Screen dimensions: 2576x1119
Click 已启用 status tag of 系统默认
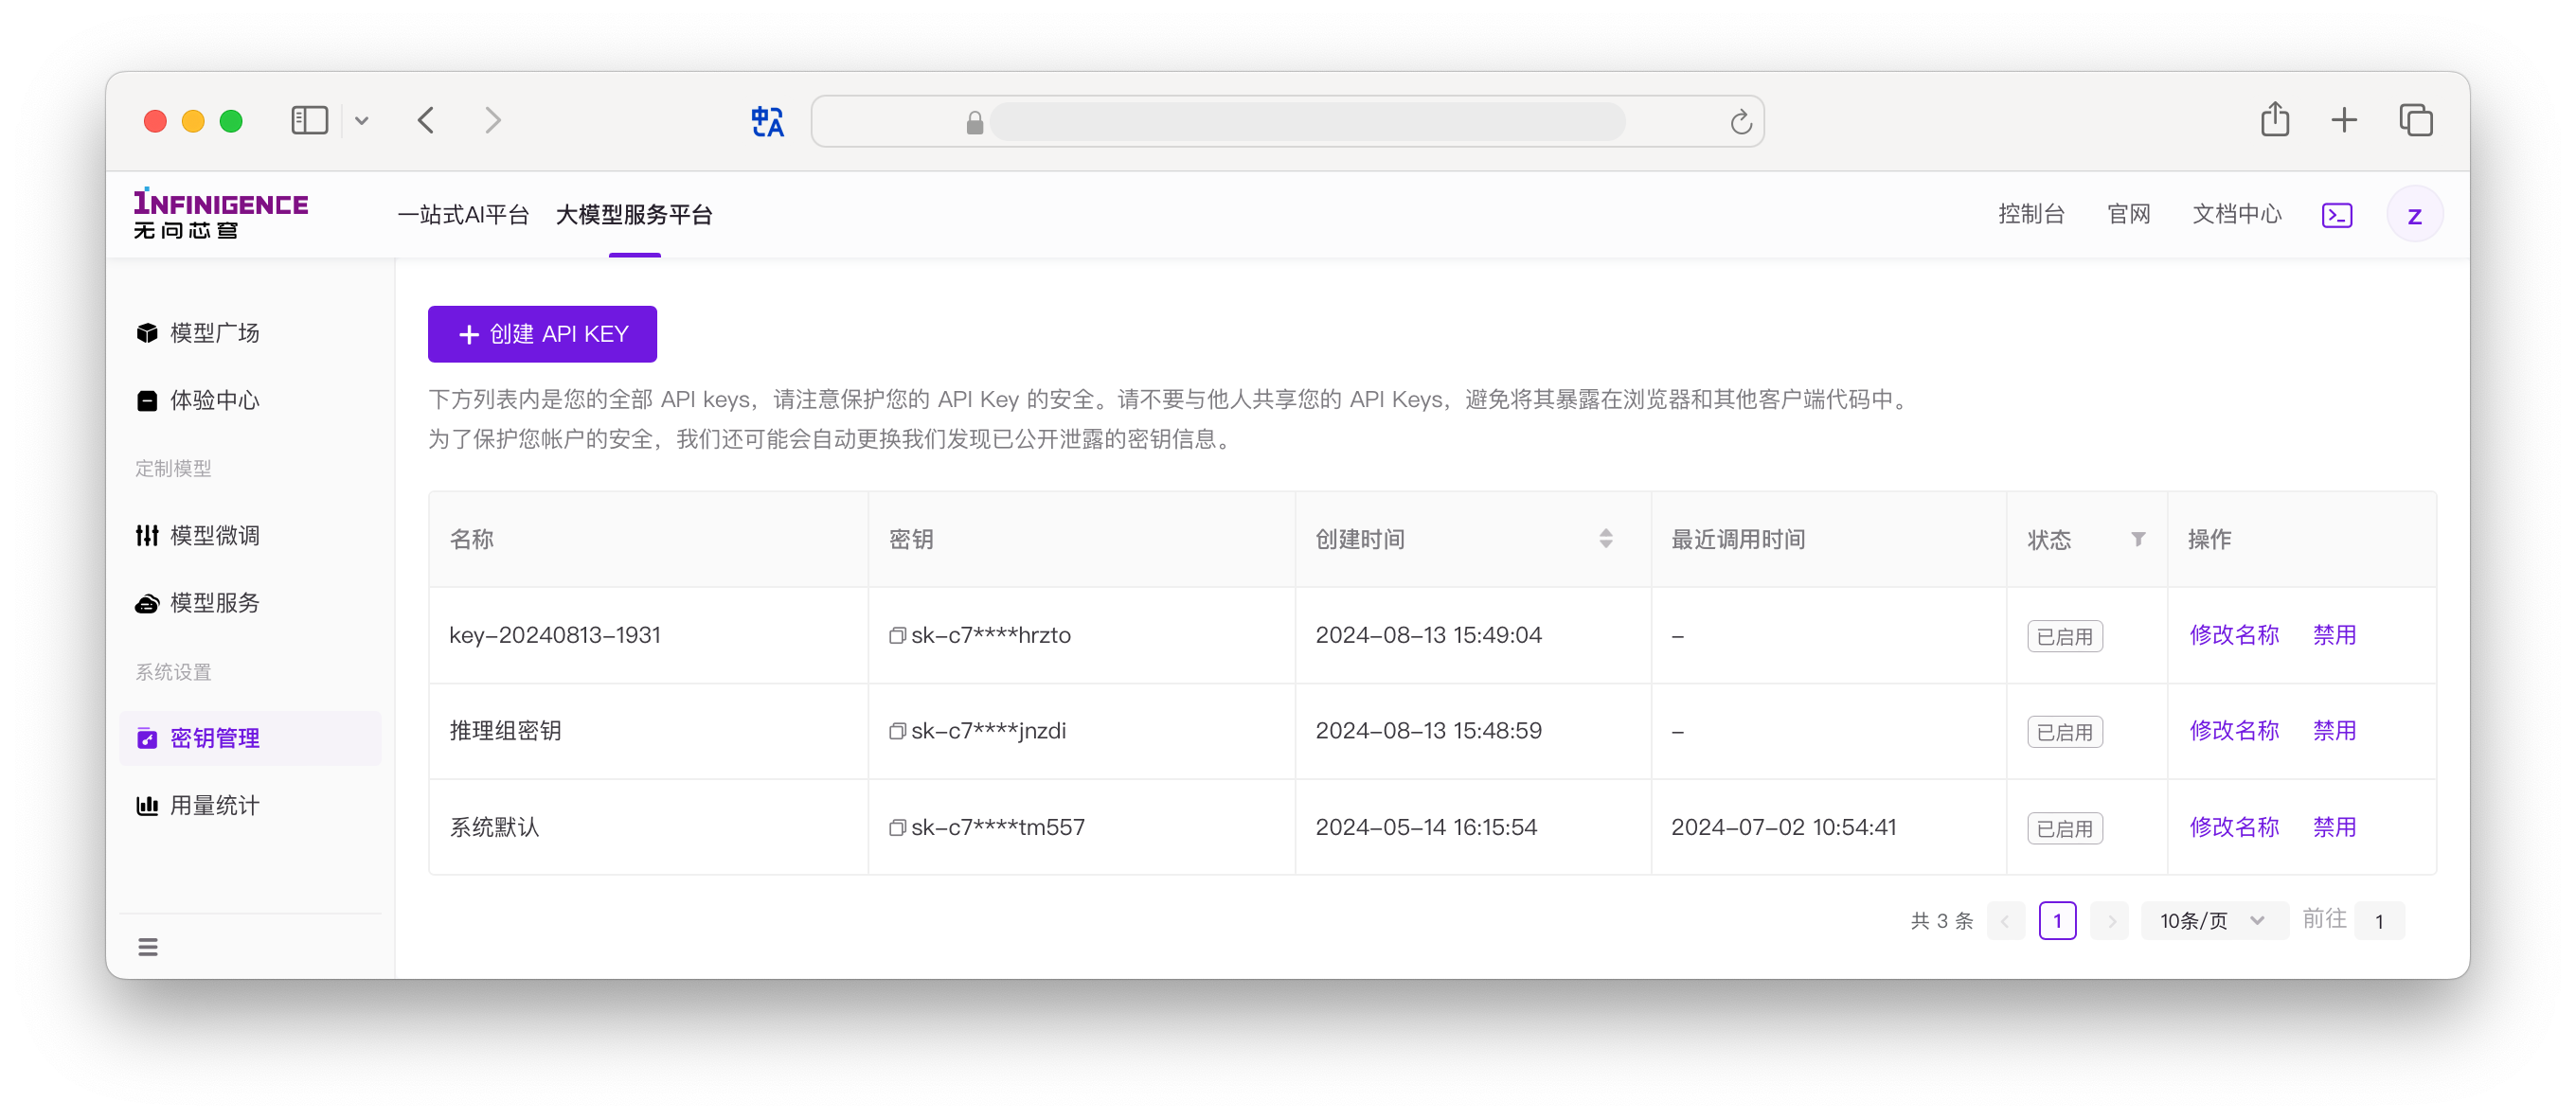[2065, 829]
